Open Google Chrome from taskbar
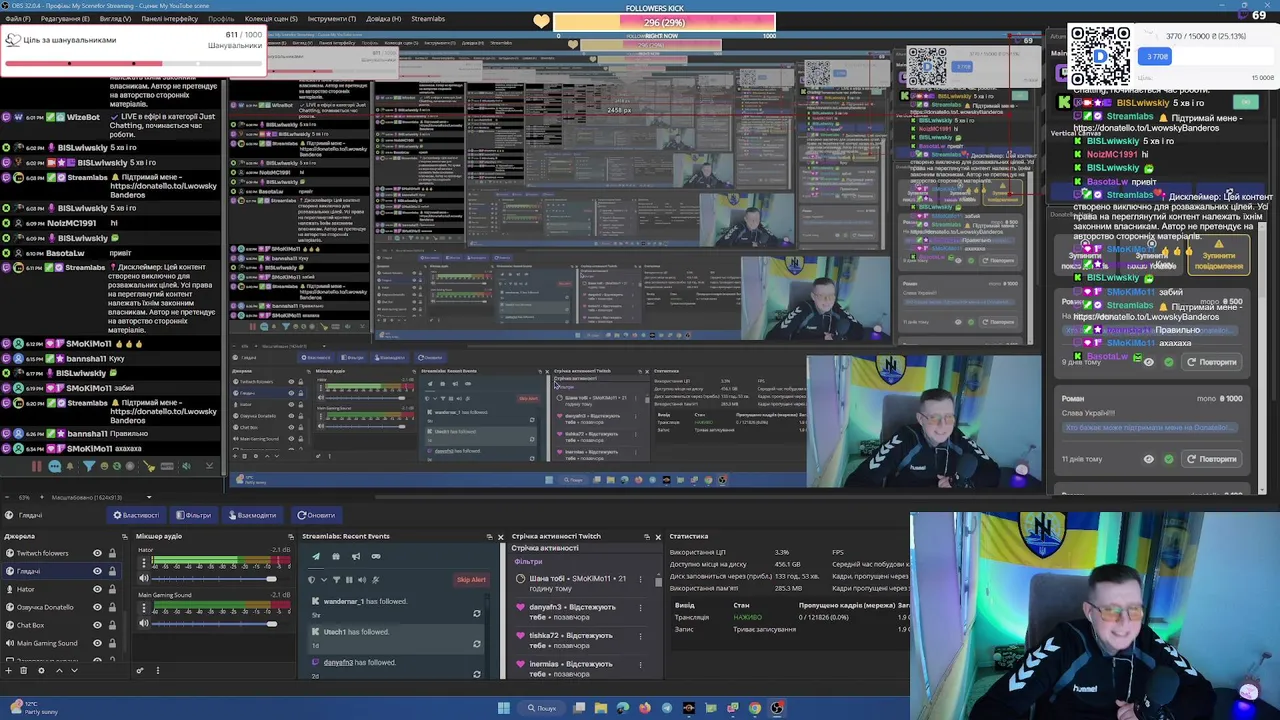The width and height of the screenshot is (1280, 720). click(x=755, y=708)
